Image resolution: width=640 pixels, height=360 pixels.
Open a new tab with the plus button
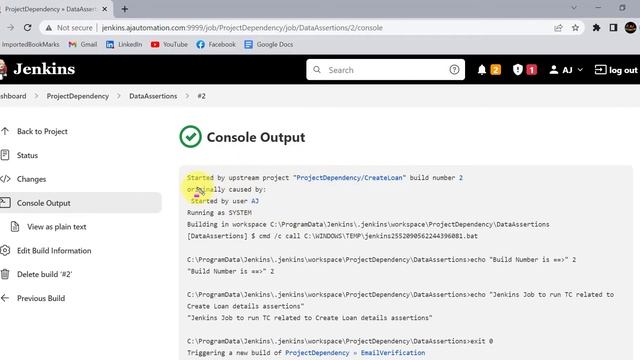(124, 9)
